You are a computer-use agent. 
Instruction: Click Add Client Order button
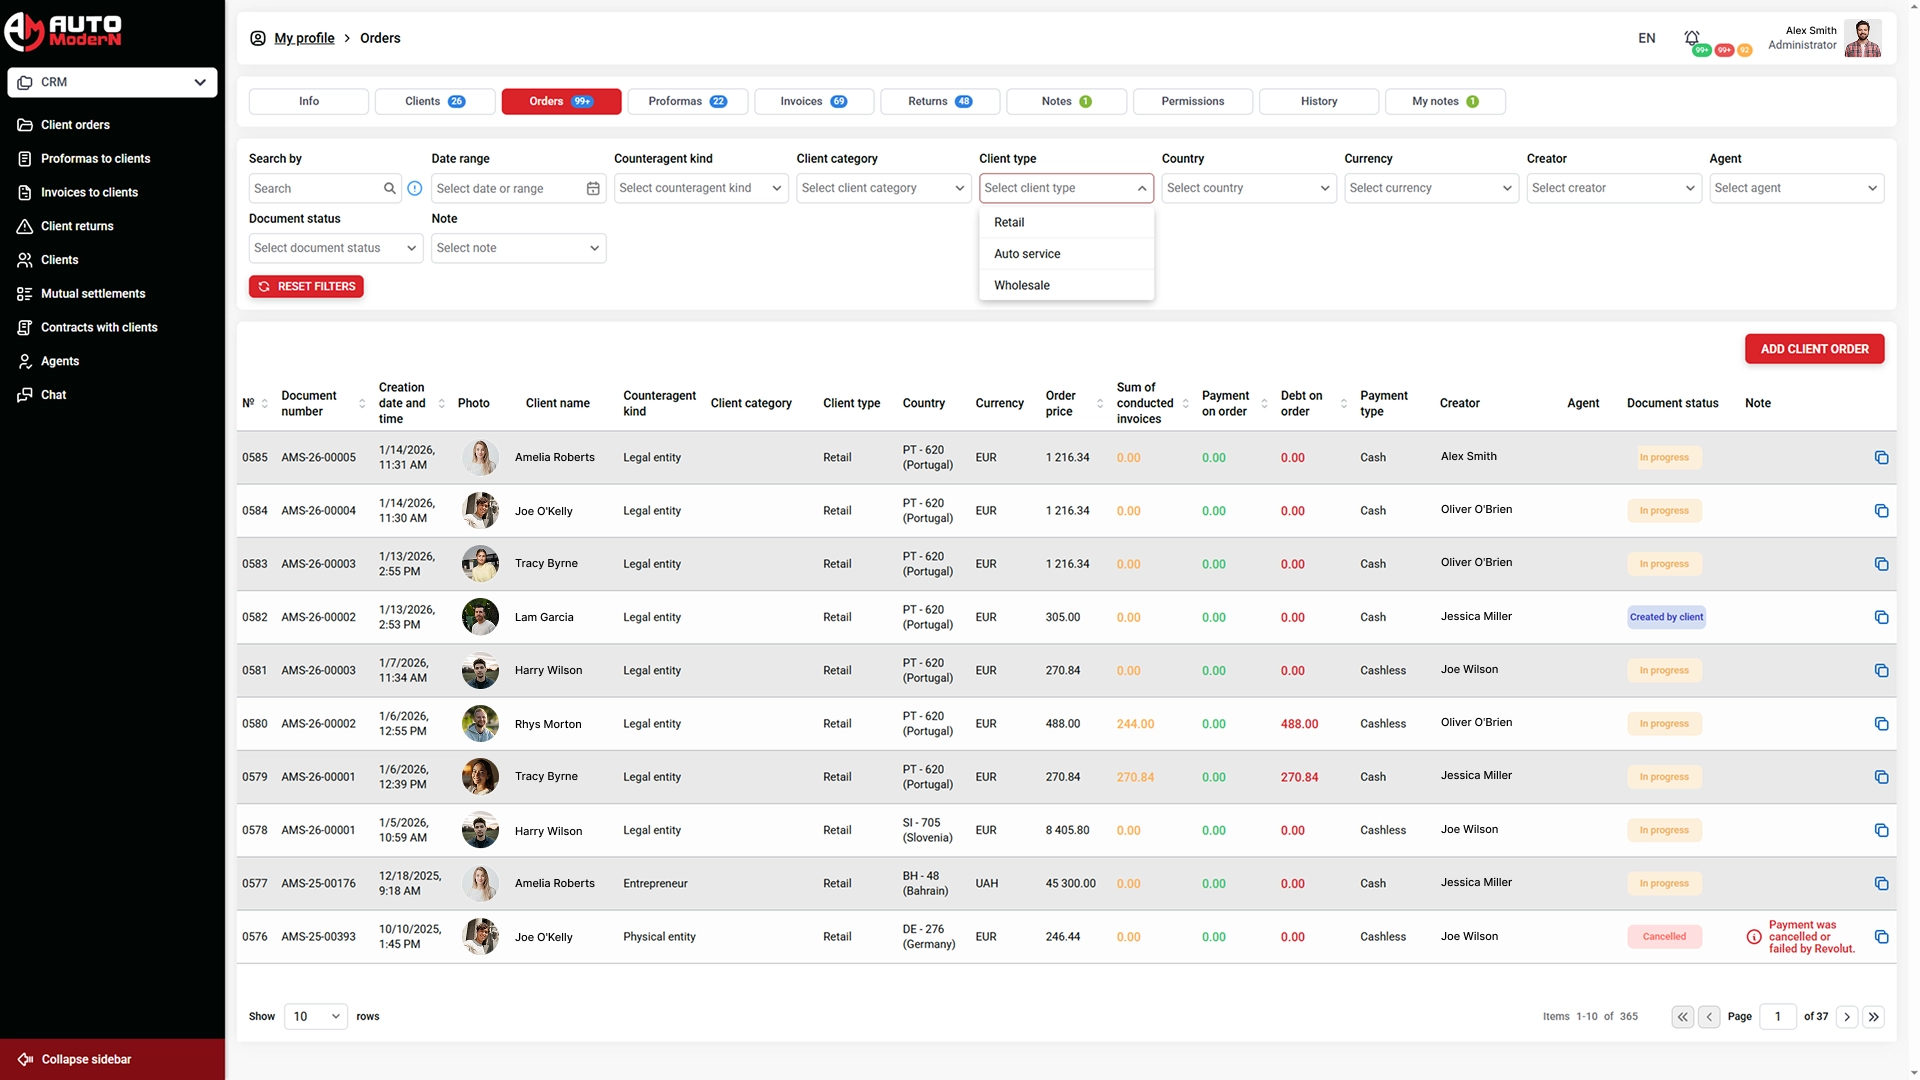[1813, 349]
